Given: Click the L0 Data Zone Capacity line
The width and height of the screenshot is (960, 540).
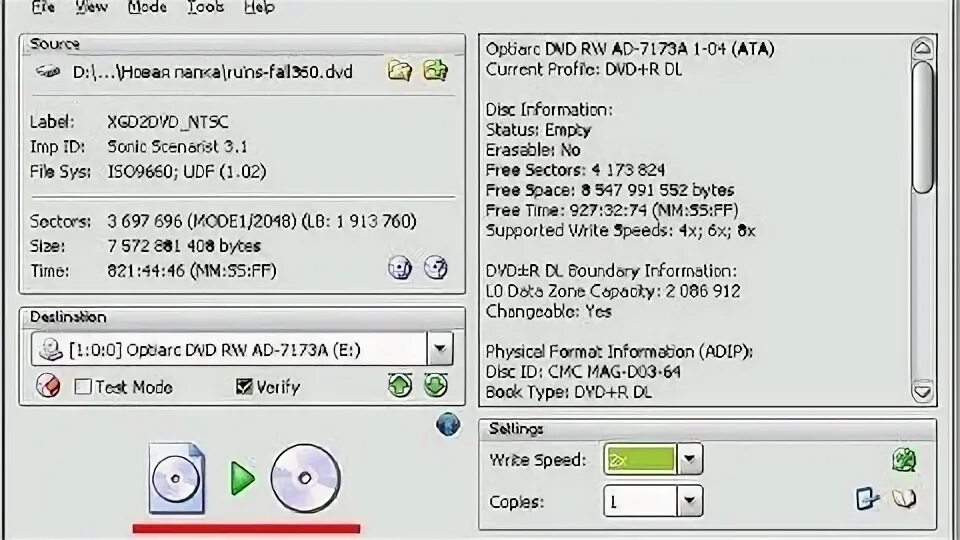Looking at the screenshot, I should (x=613, y=291).
